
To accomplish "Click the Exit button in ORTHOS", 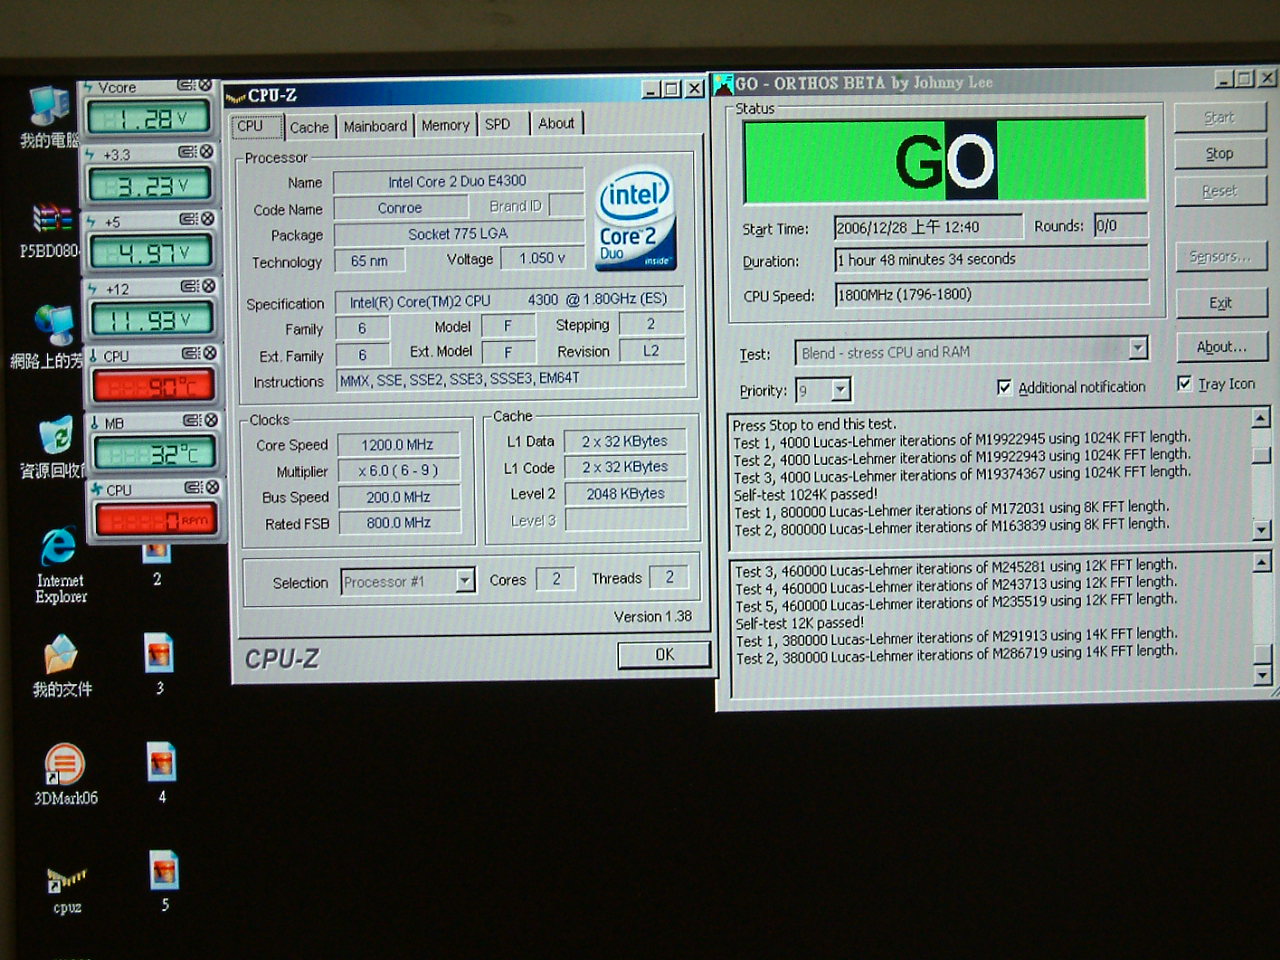I will [1221, 302].
